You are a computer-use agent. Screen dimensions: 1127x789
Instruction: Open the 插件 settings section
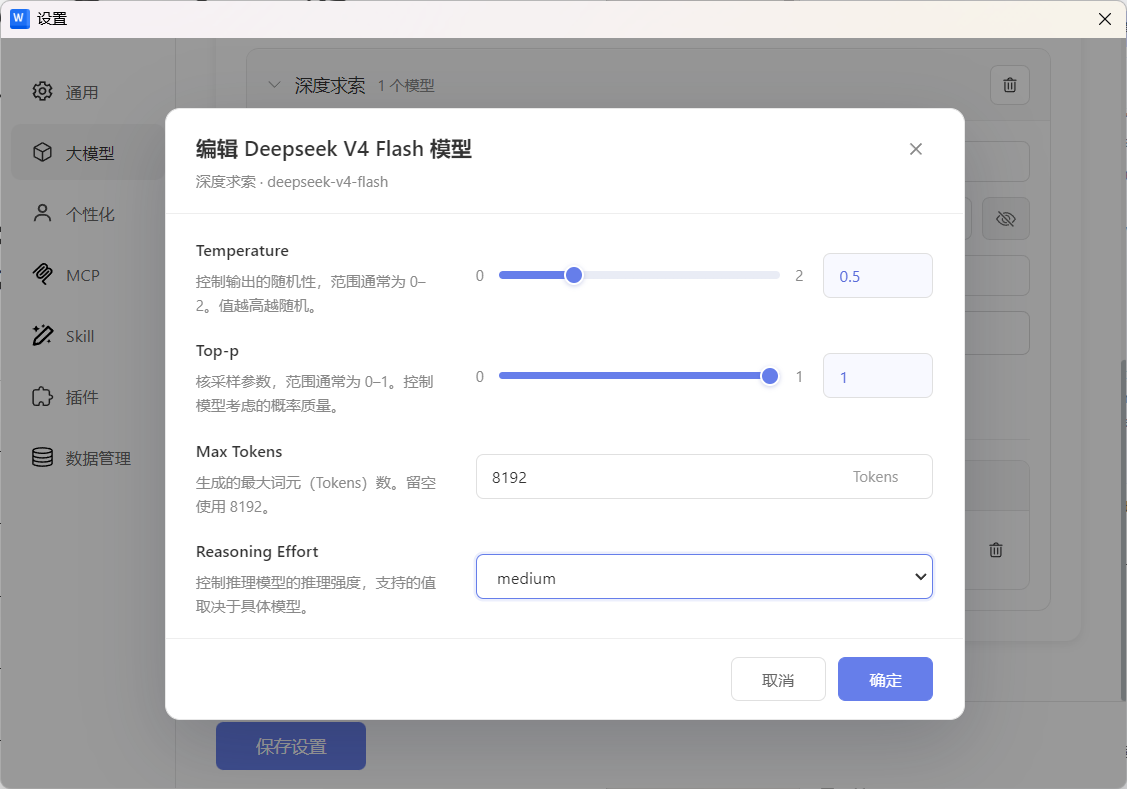click(x=87, y=397)
